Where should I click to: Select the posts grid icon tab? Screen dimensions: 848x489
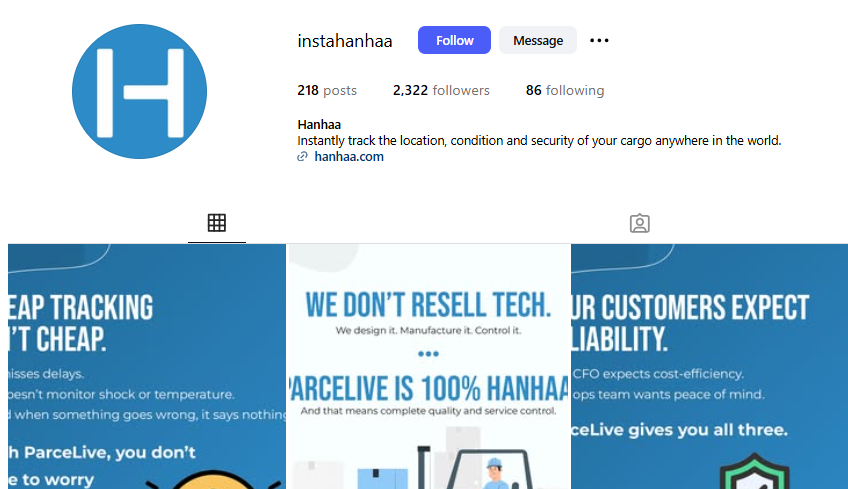(x=217, y=223)
